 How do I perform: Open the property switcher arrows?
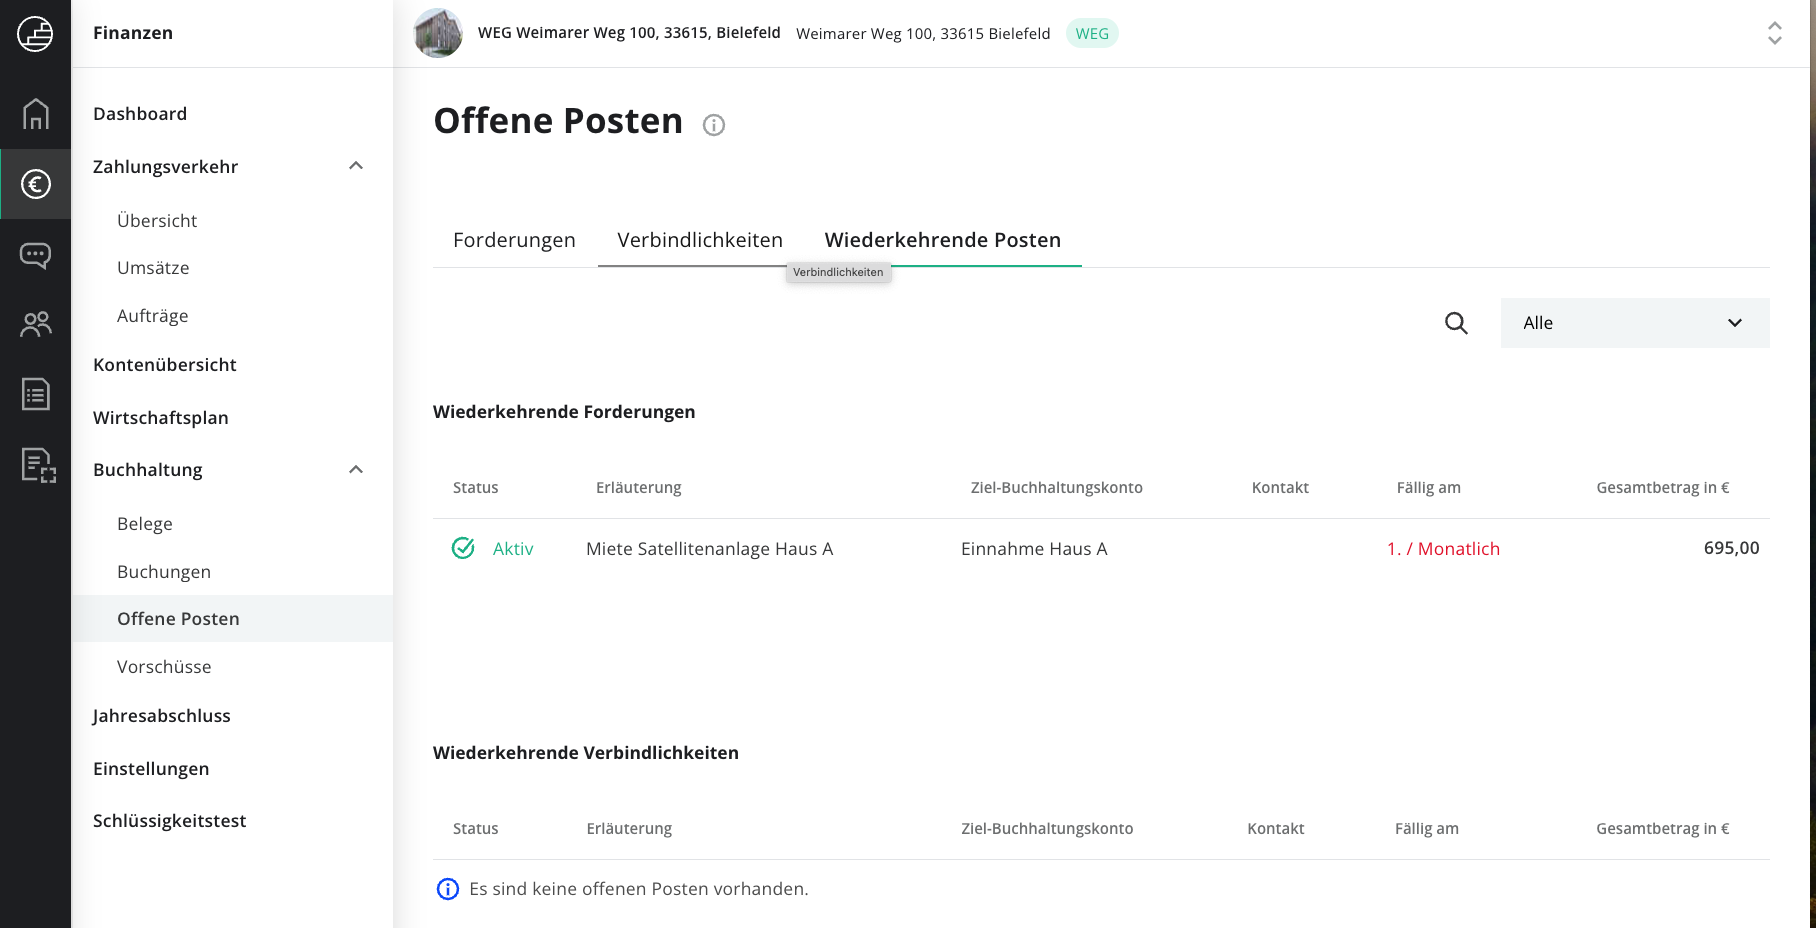pos(1774,33)
